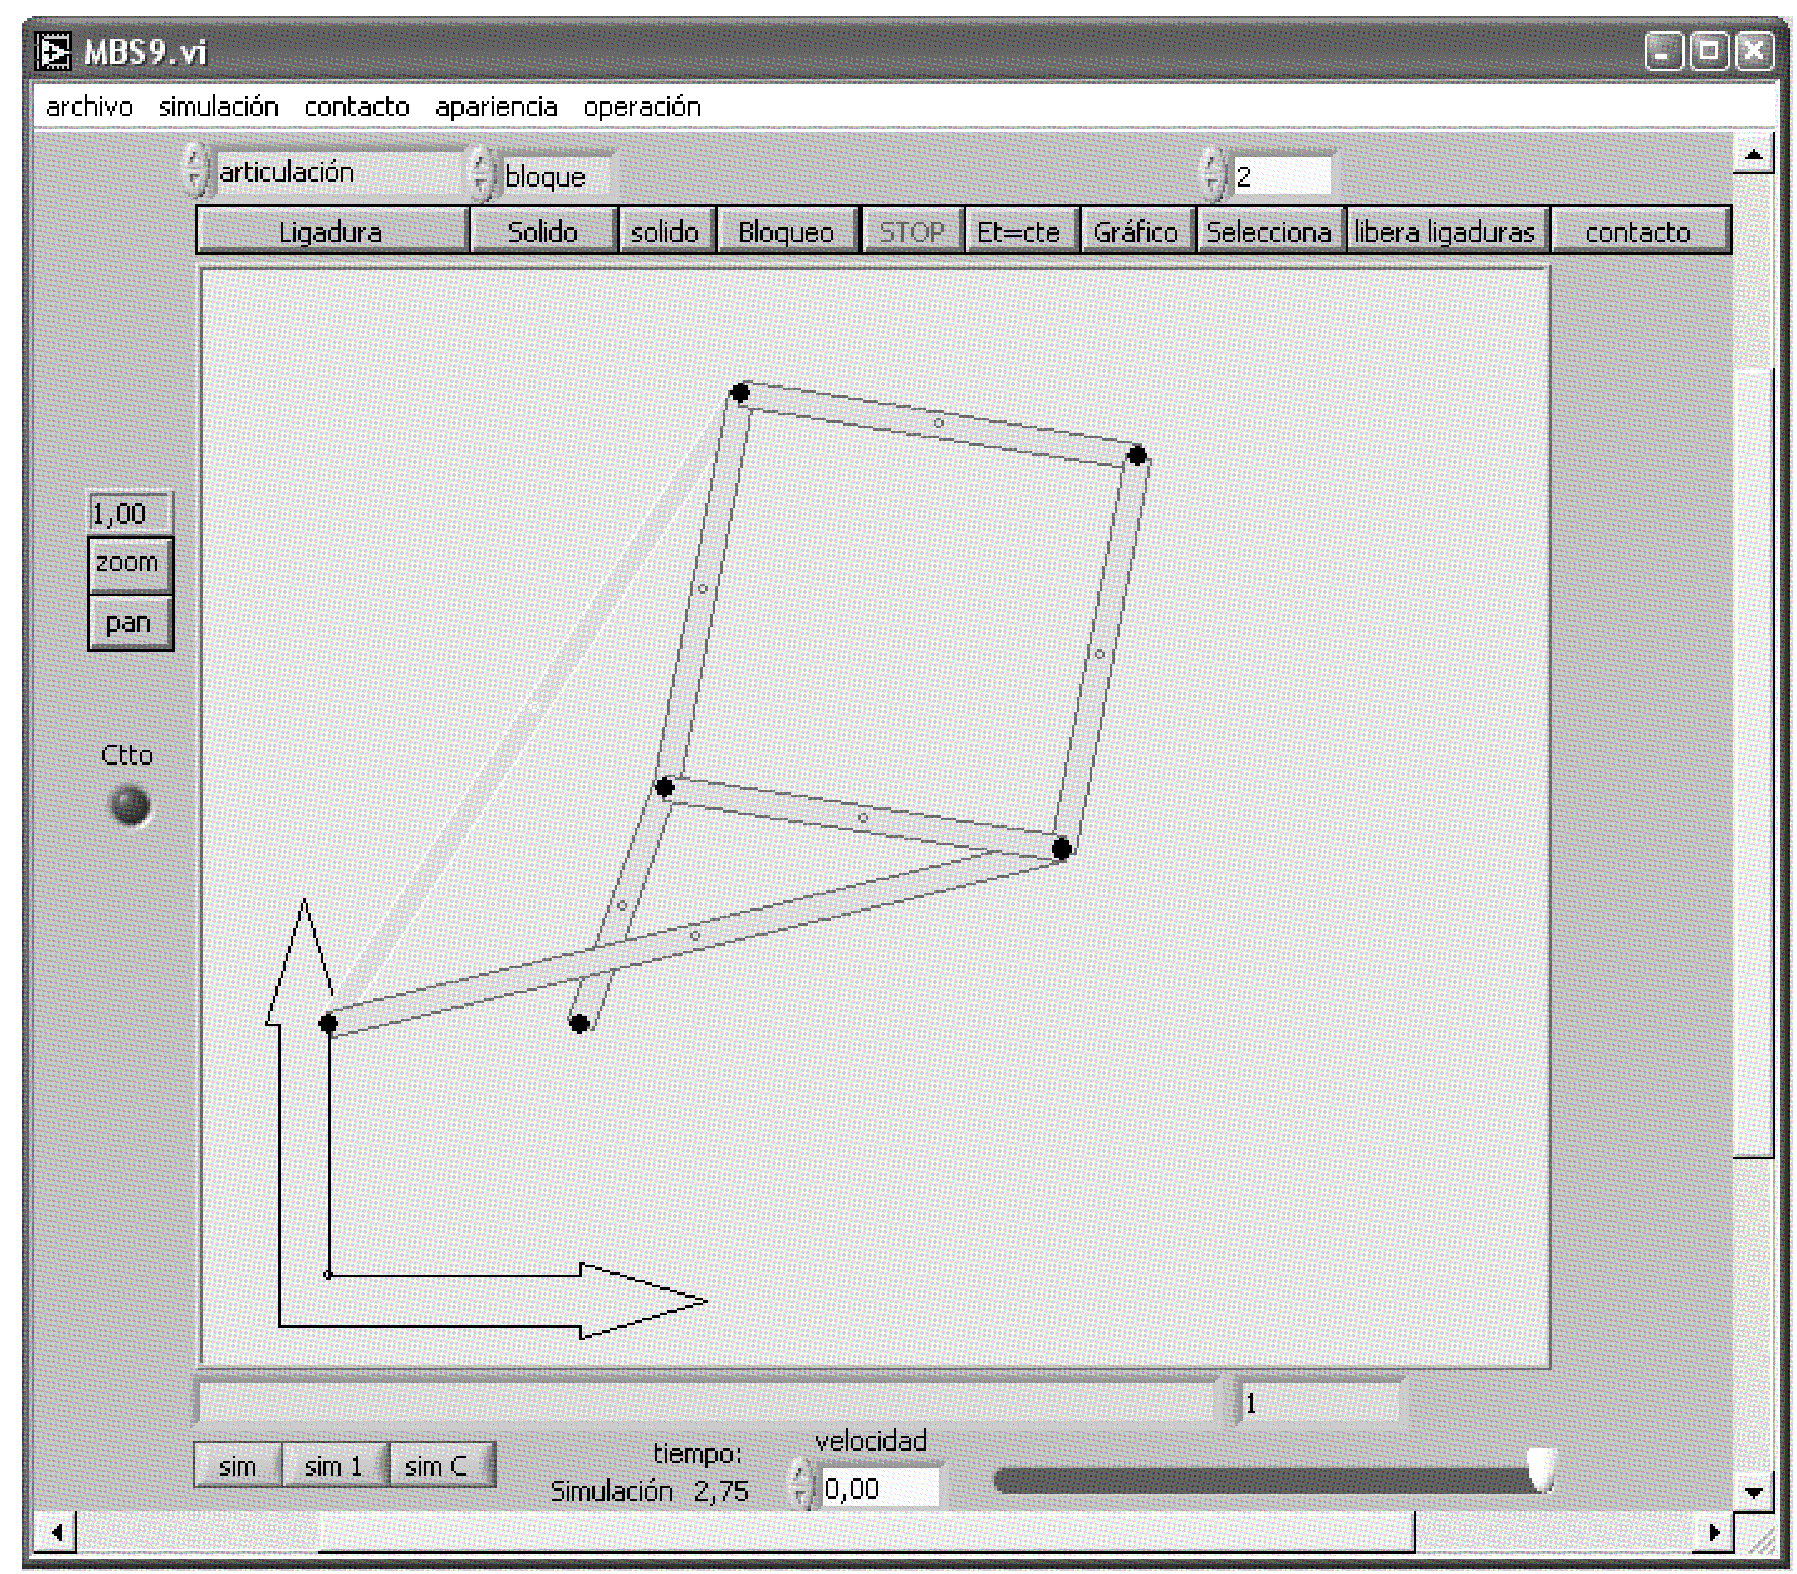1797x1574 pixels.
Task: Open the bloque selector spinner
Action: (482, 175)
